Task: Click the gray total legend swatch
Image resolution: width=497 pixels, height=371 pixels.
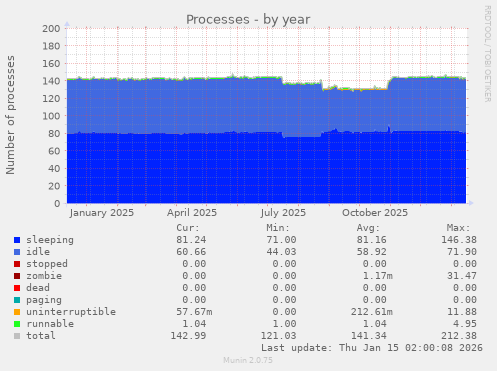Action: [x=17, y=336]
